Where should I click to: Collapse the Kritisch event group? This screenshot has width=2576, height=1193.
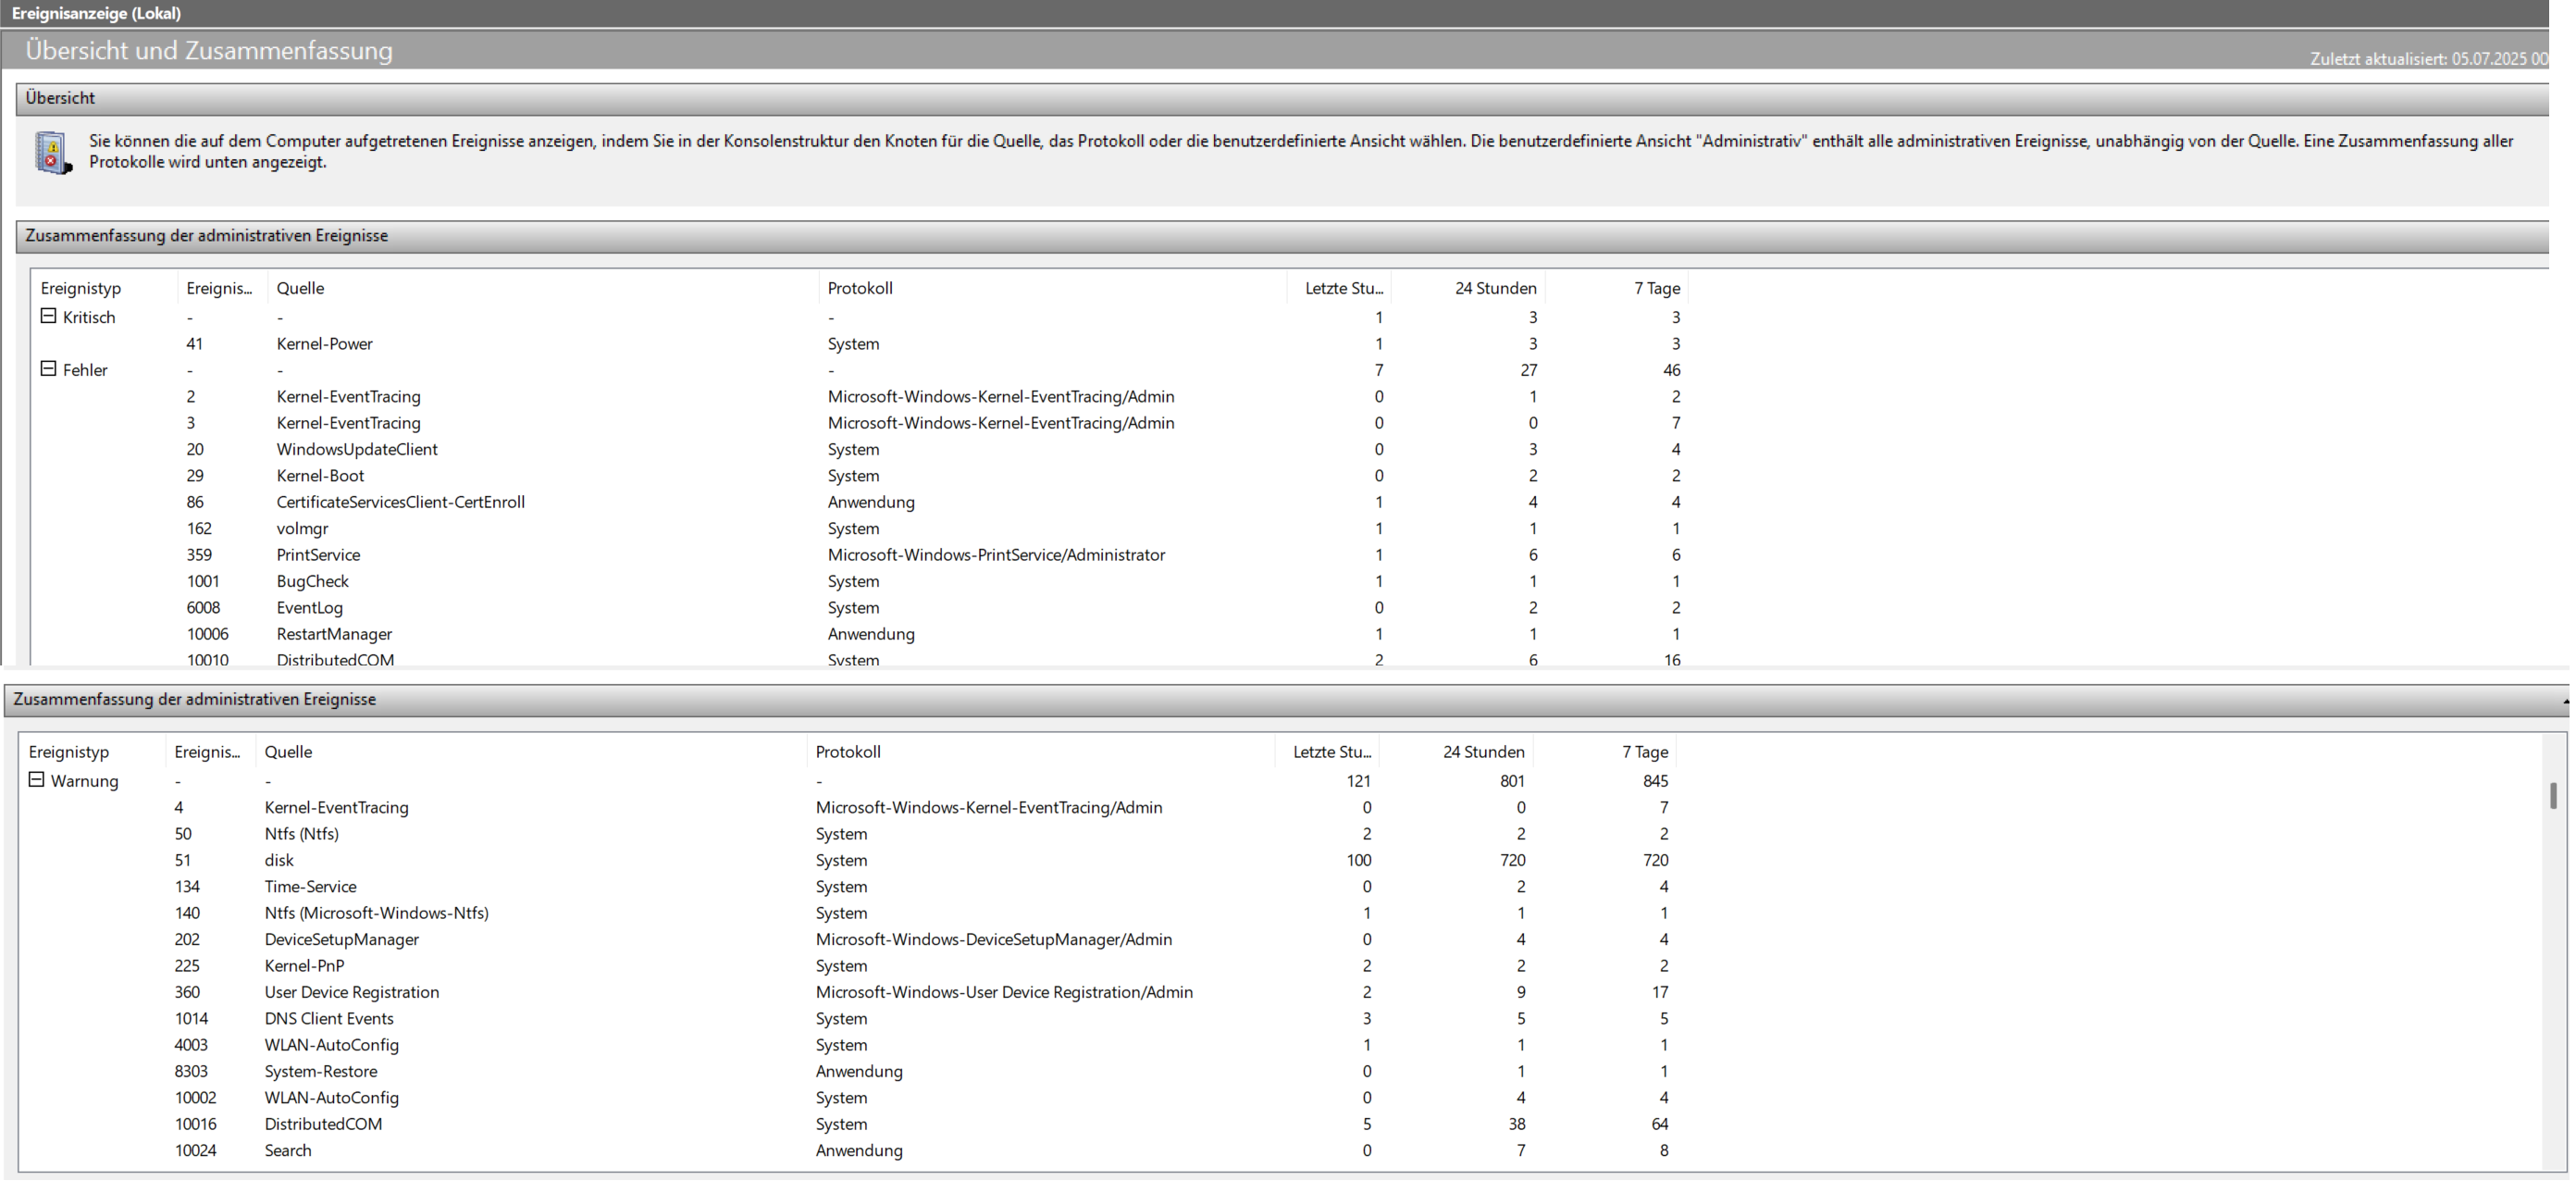(x=48, y=316)
